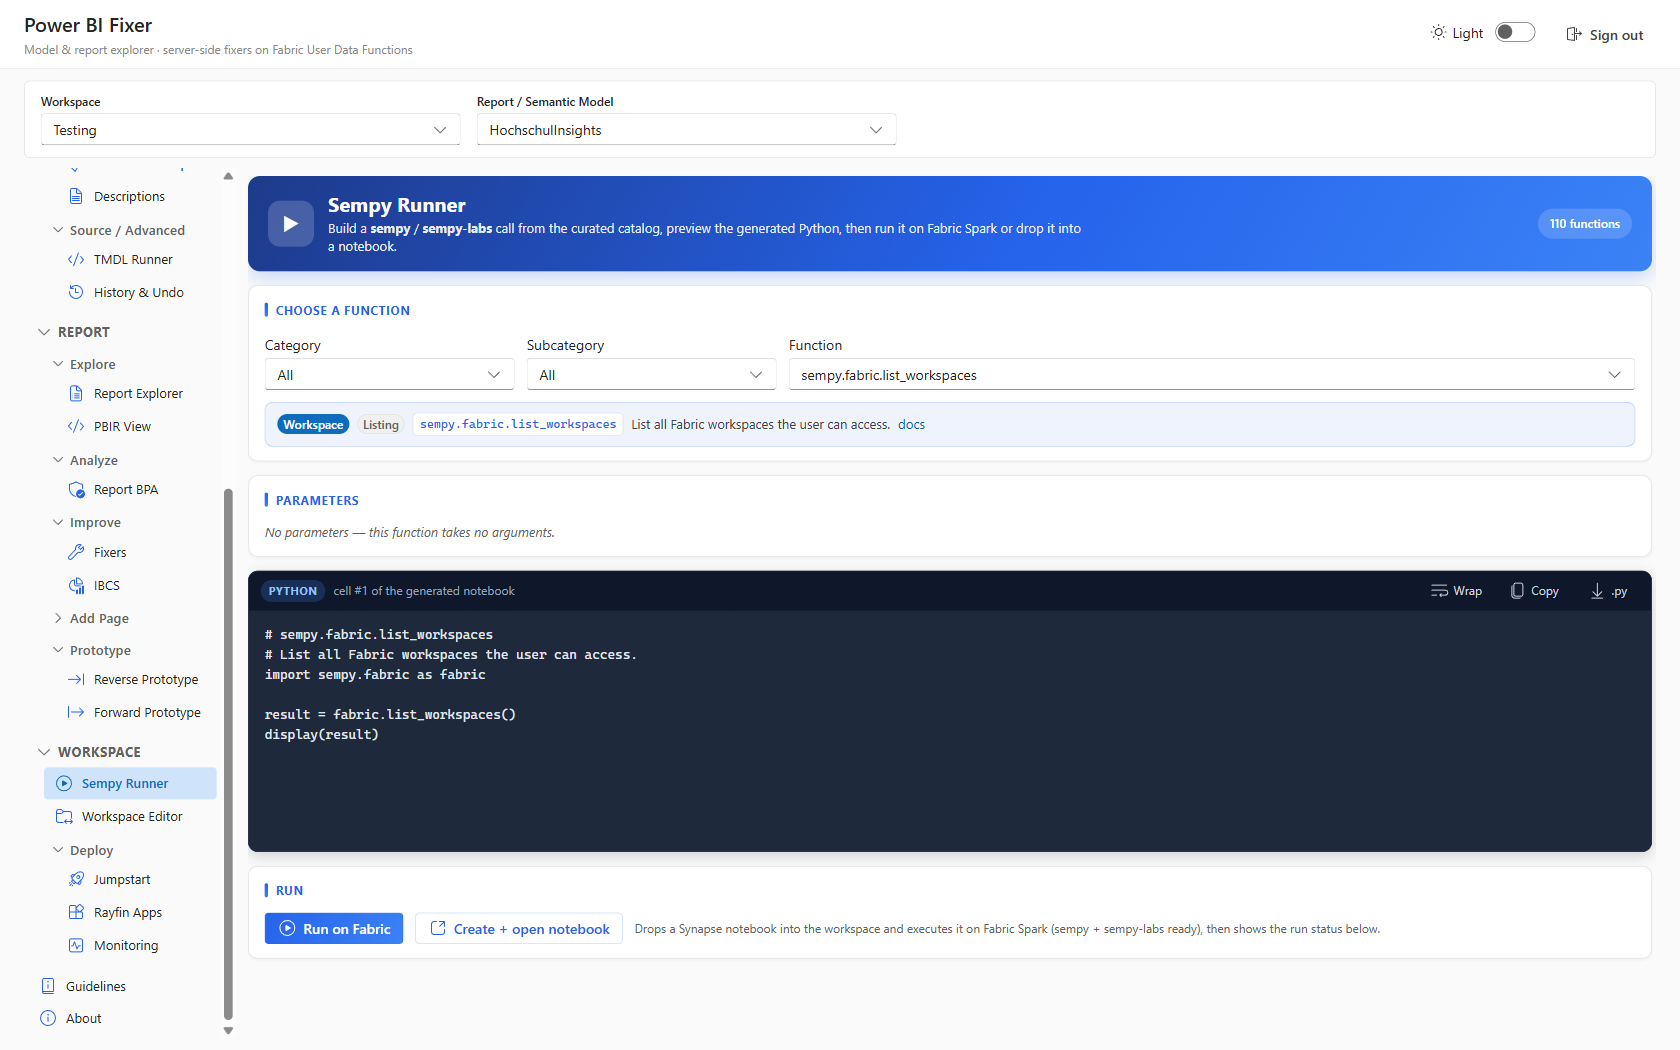Open Workspace Editor from sidebar

click(x=130, y=816)
